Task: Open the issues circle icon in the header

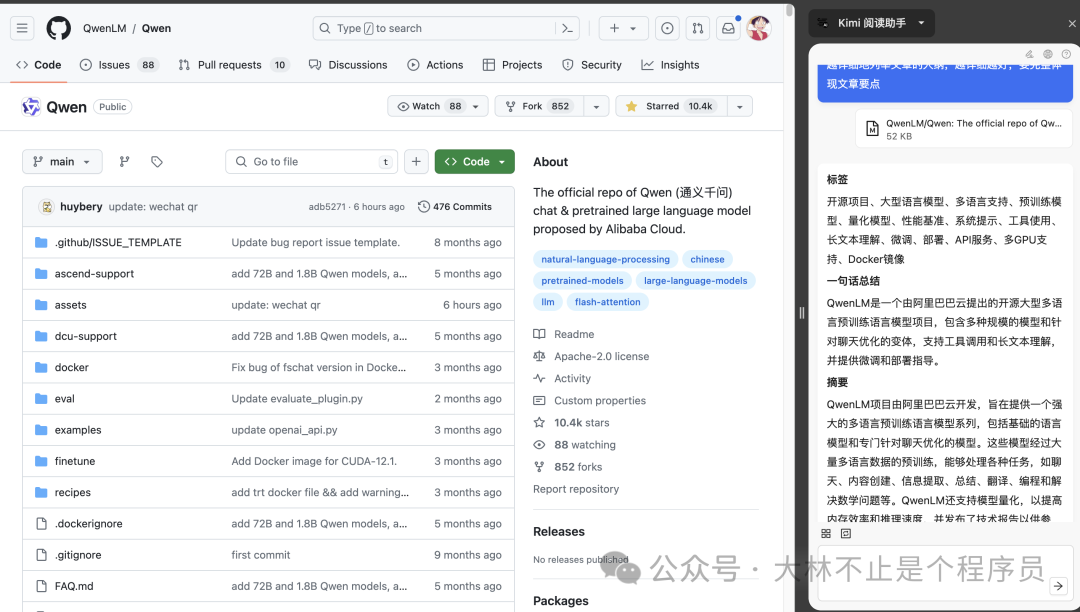Action: tap(667, 28)
